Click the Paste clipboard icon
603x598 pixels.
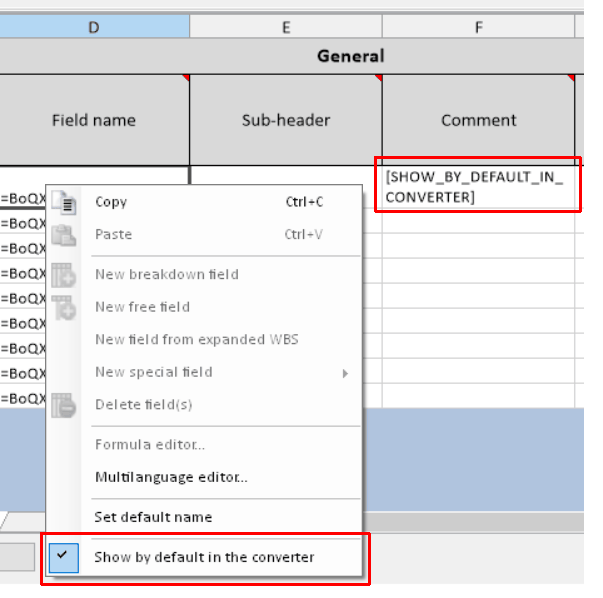(63, 235)
